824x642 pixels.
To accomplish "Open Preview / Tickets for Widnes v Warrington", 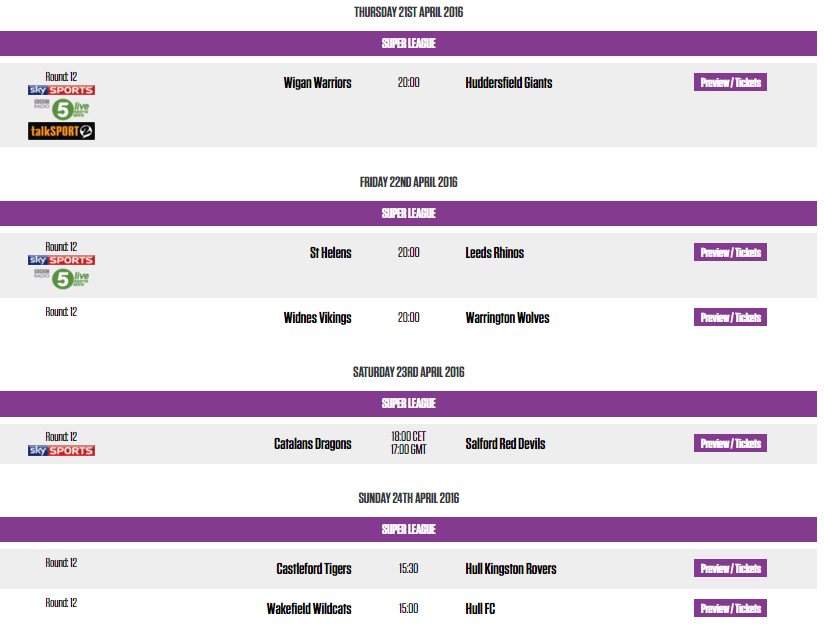I will [x=730, y=318].
